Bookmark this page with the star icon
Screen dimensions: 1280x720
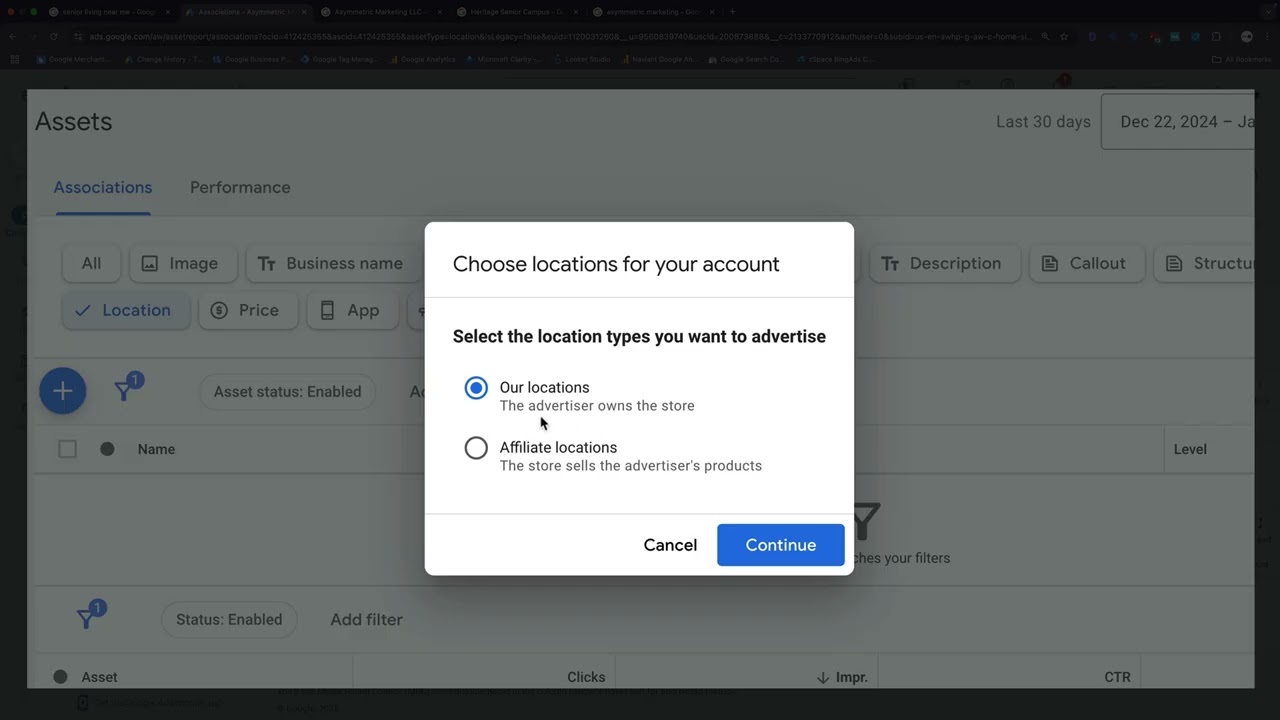tap(1064, 36)
